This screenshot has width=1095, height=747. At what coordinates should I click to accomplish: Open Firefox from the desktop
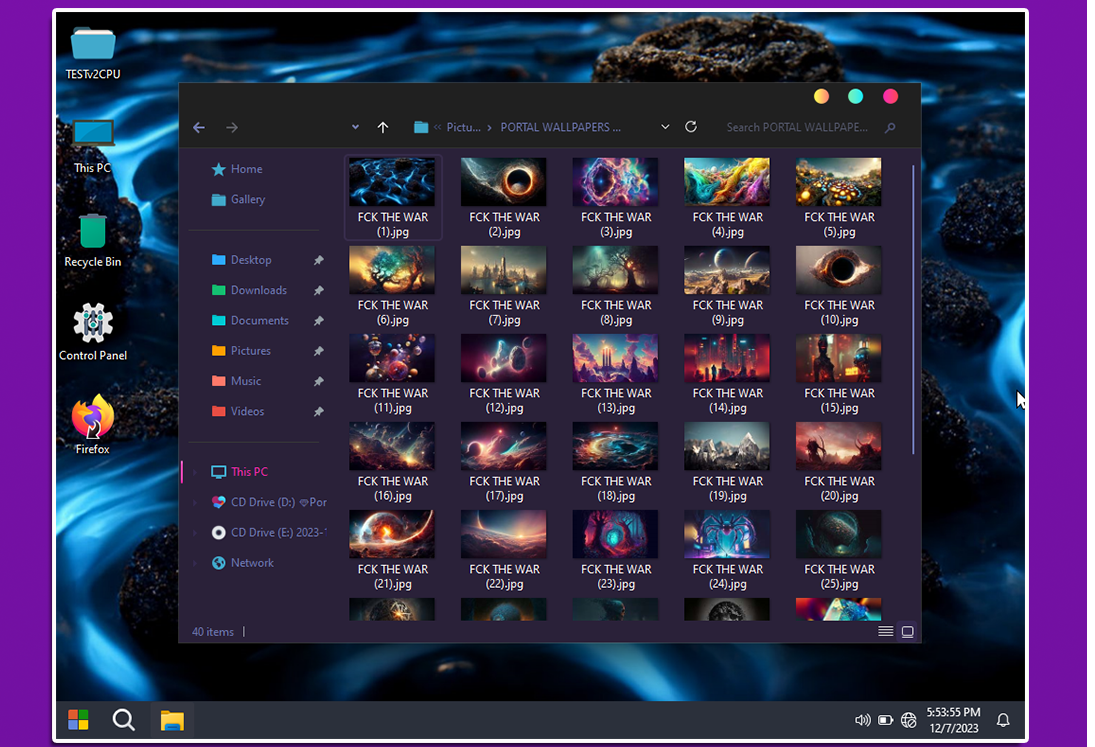(93, 418)
